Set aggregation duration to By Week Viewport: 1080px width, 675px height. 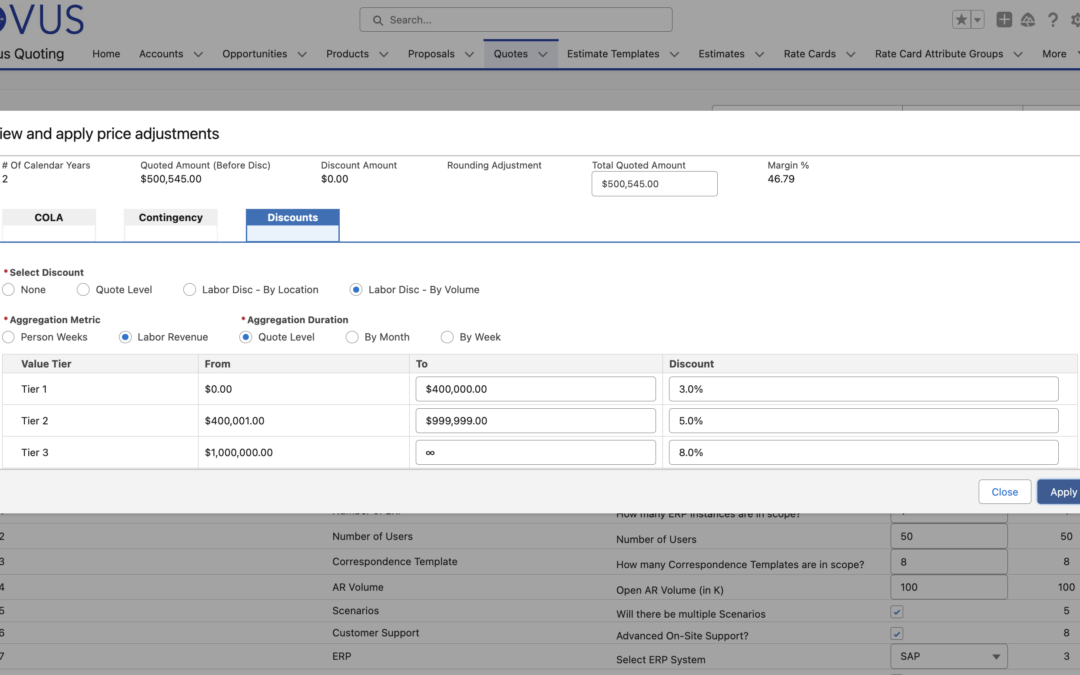point(447,337)
